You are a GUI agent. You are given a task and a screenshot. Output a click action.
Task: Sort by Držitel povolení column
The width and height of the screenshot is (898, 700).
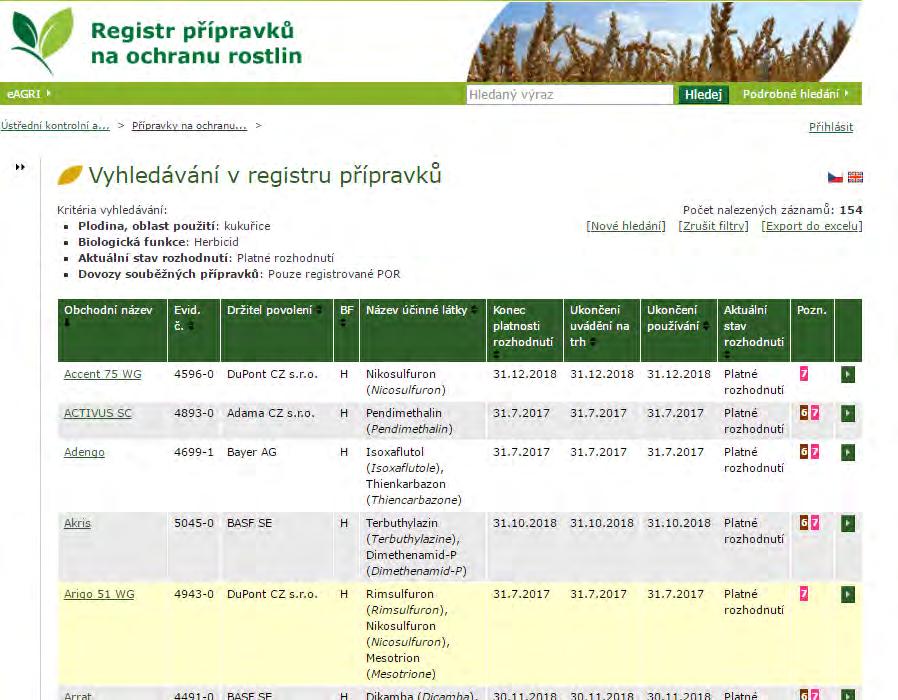[x=319, y=310]
